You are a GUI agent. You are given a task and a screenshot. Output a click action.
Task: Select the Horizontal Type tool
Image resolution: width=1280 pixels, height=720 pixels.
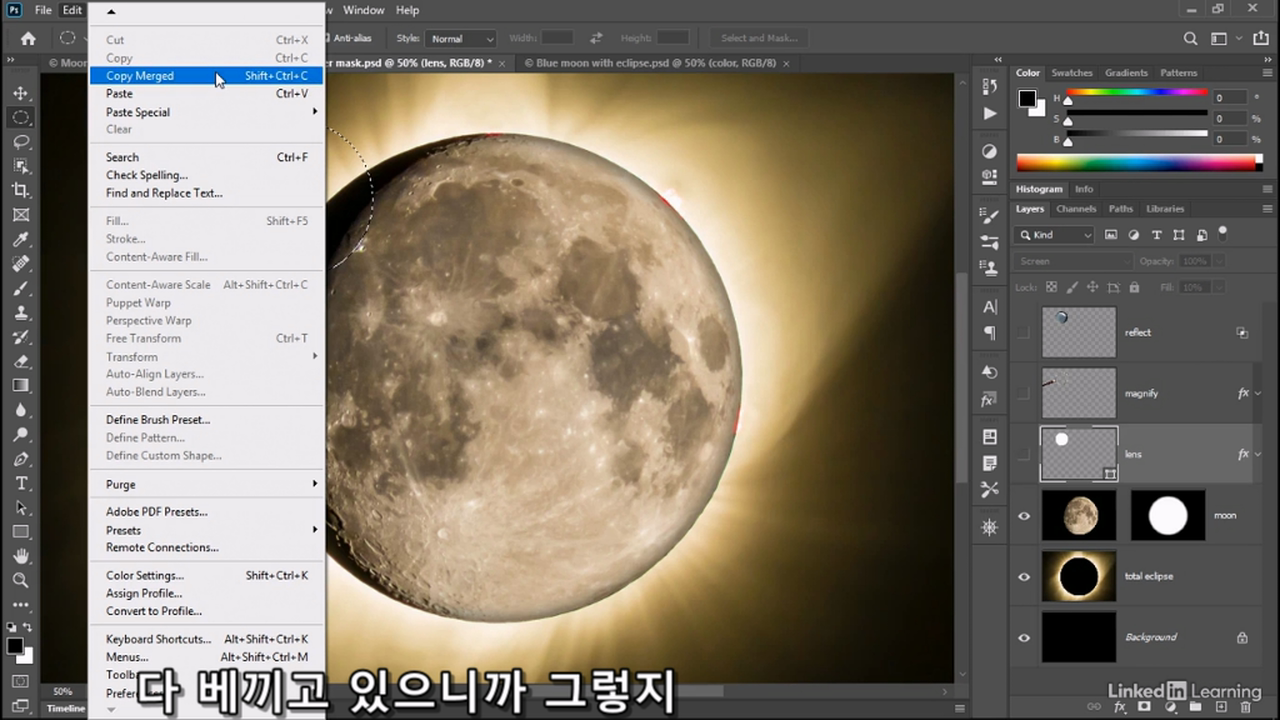(21, 483)
